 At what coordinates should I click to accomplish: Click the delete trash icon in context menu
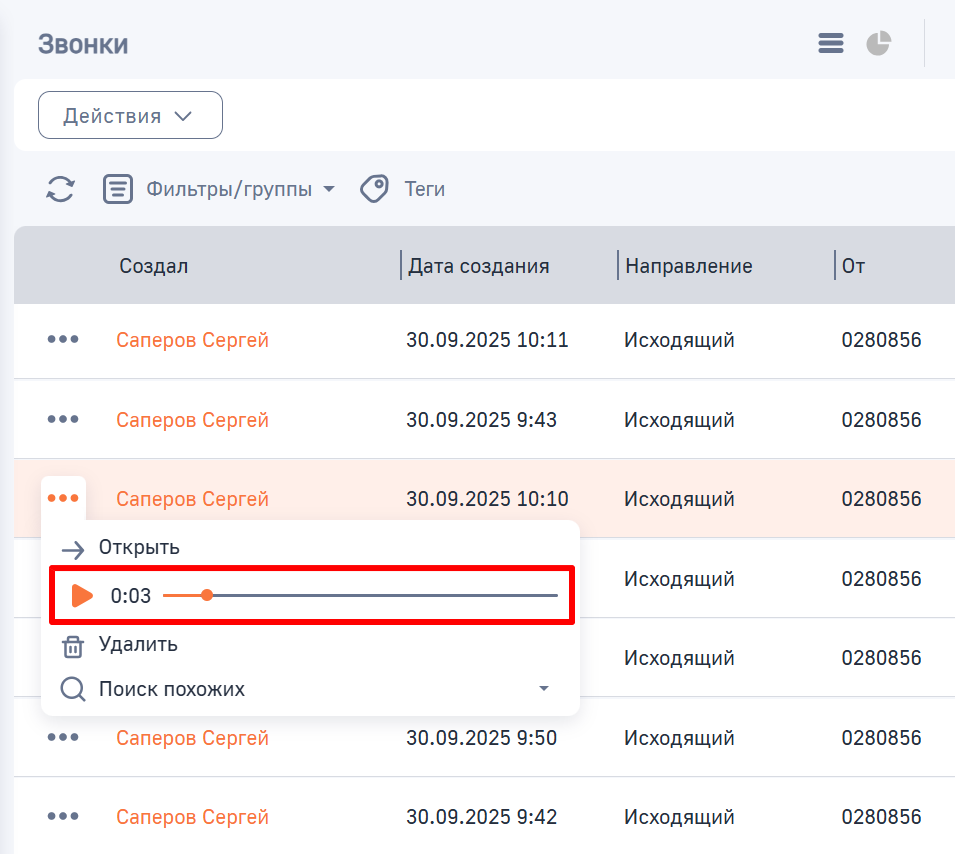click(72, 646)
